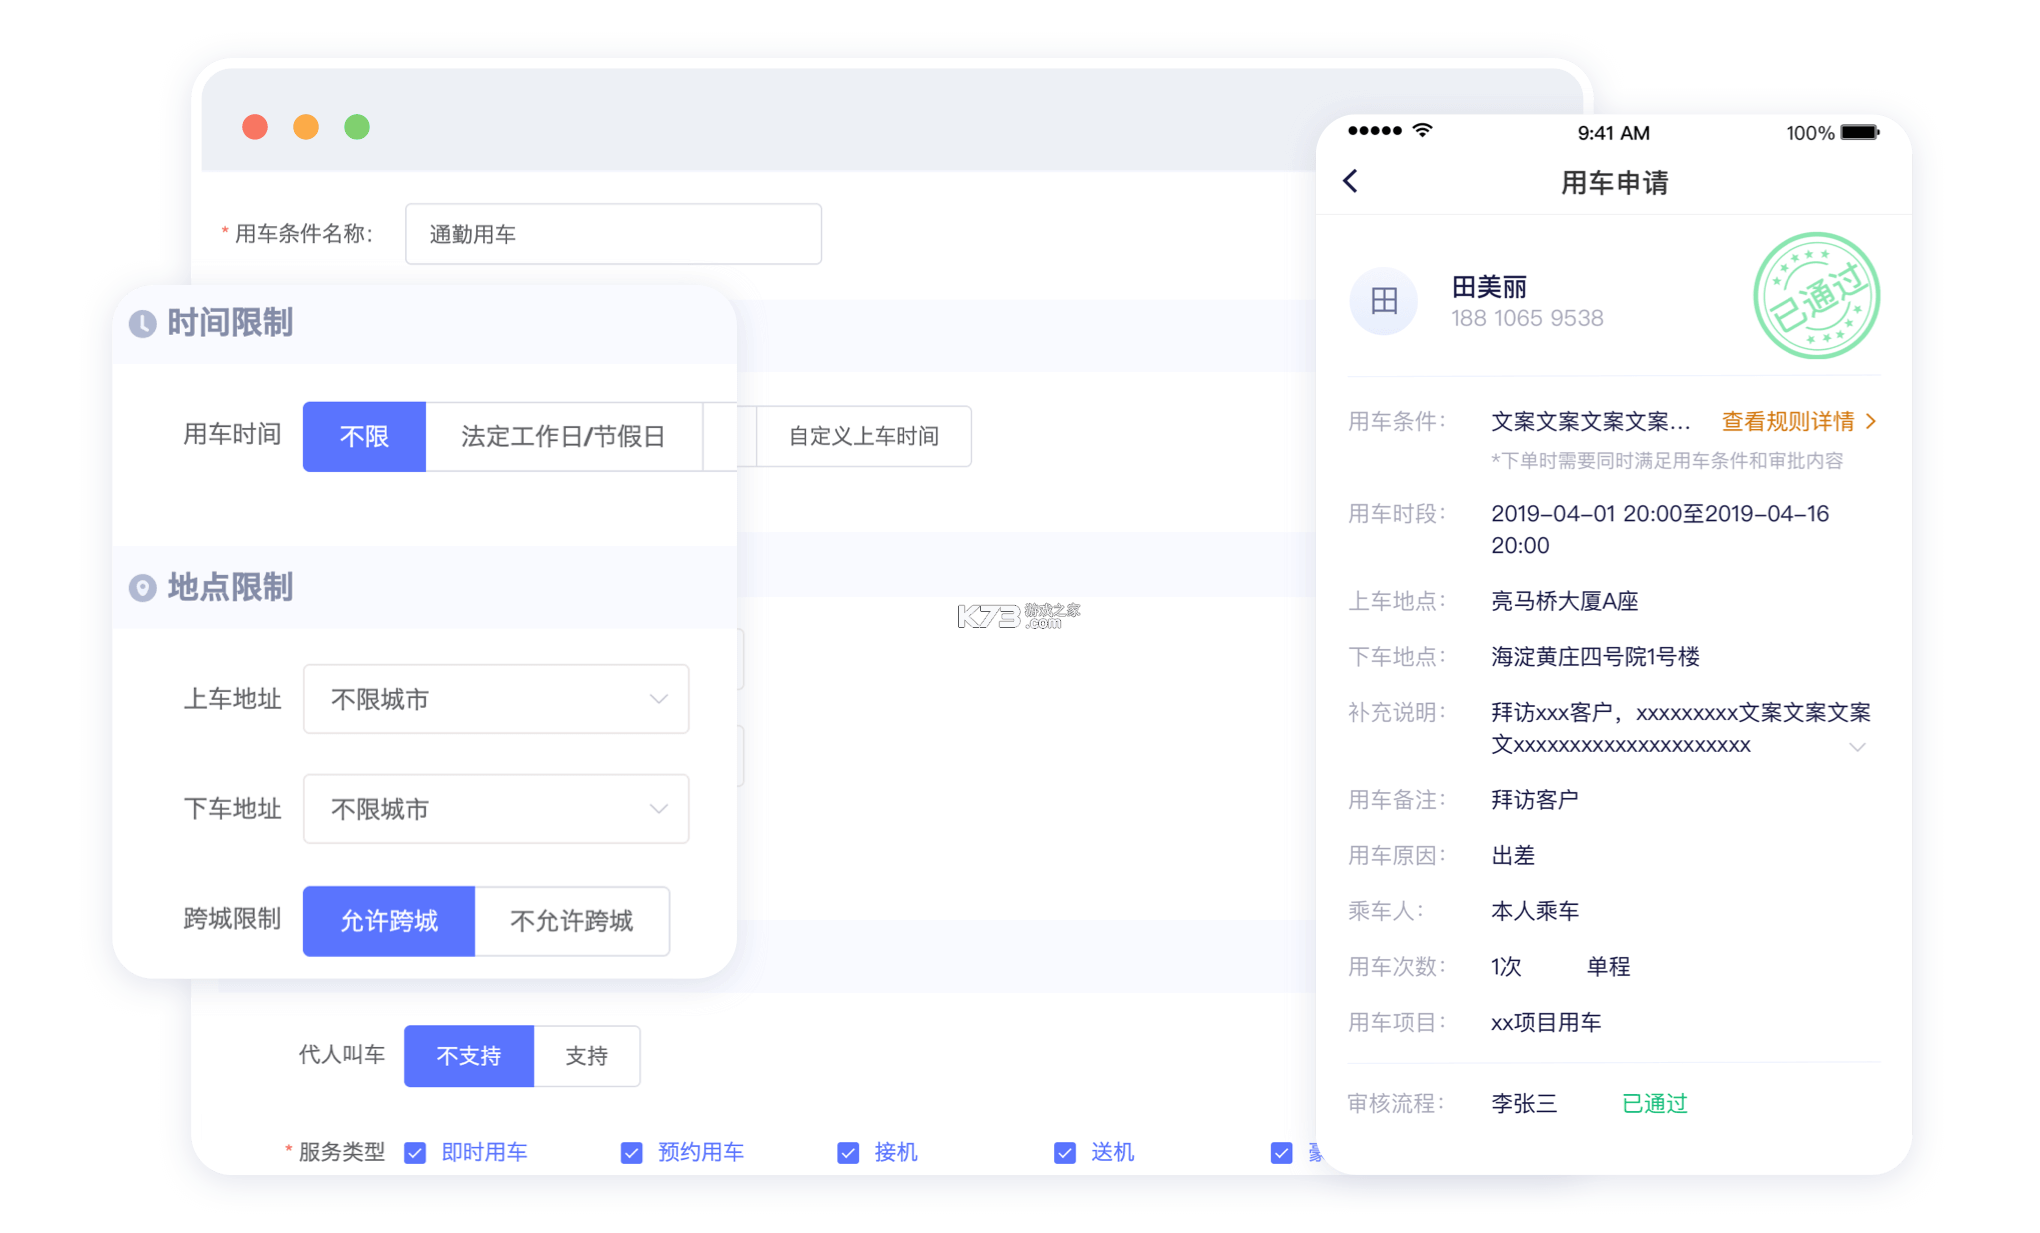The width and height of the screenshot is (2040, 1233).
Task: Click the 亮马桥大厦A座 pickup location
Action: pyautogui.click(x=1565, y=601)
